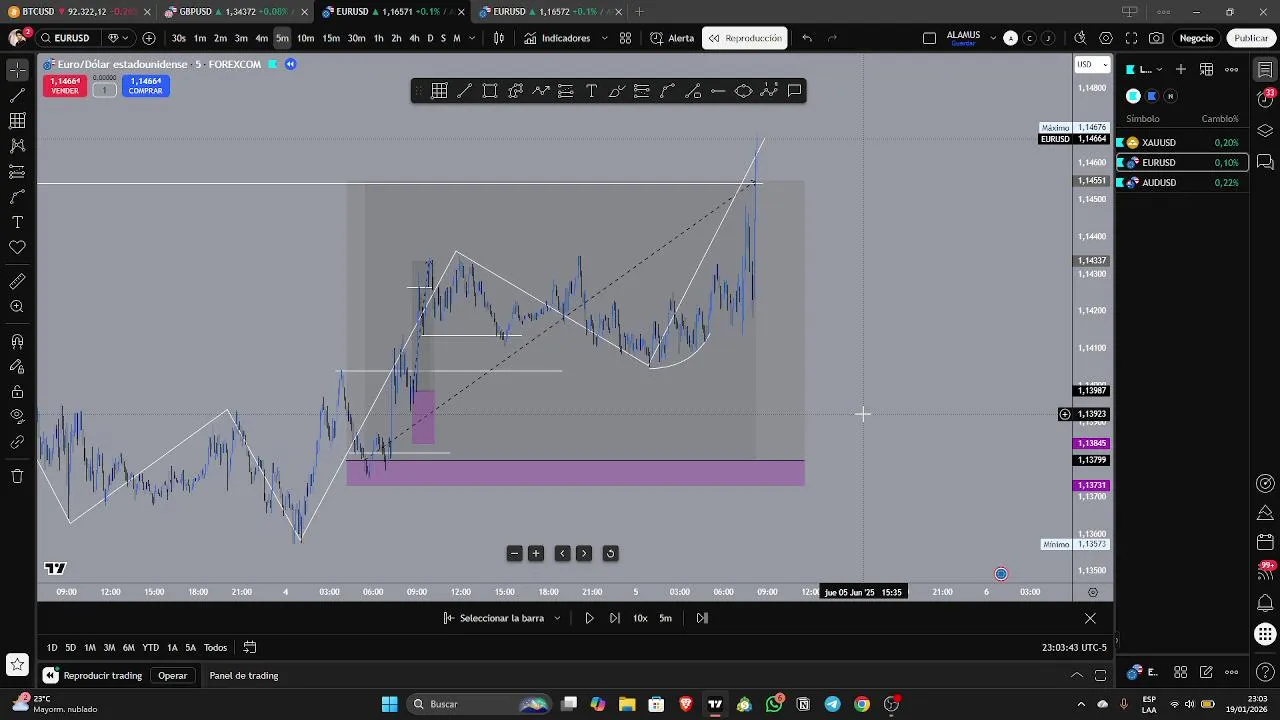Play the bar replay

point(589,618)
